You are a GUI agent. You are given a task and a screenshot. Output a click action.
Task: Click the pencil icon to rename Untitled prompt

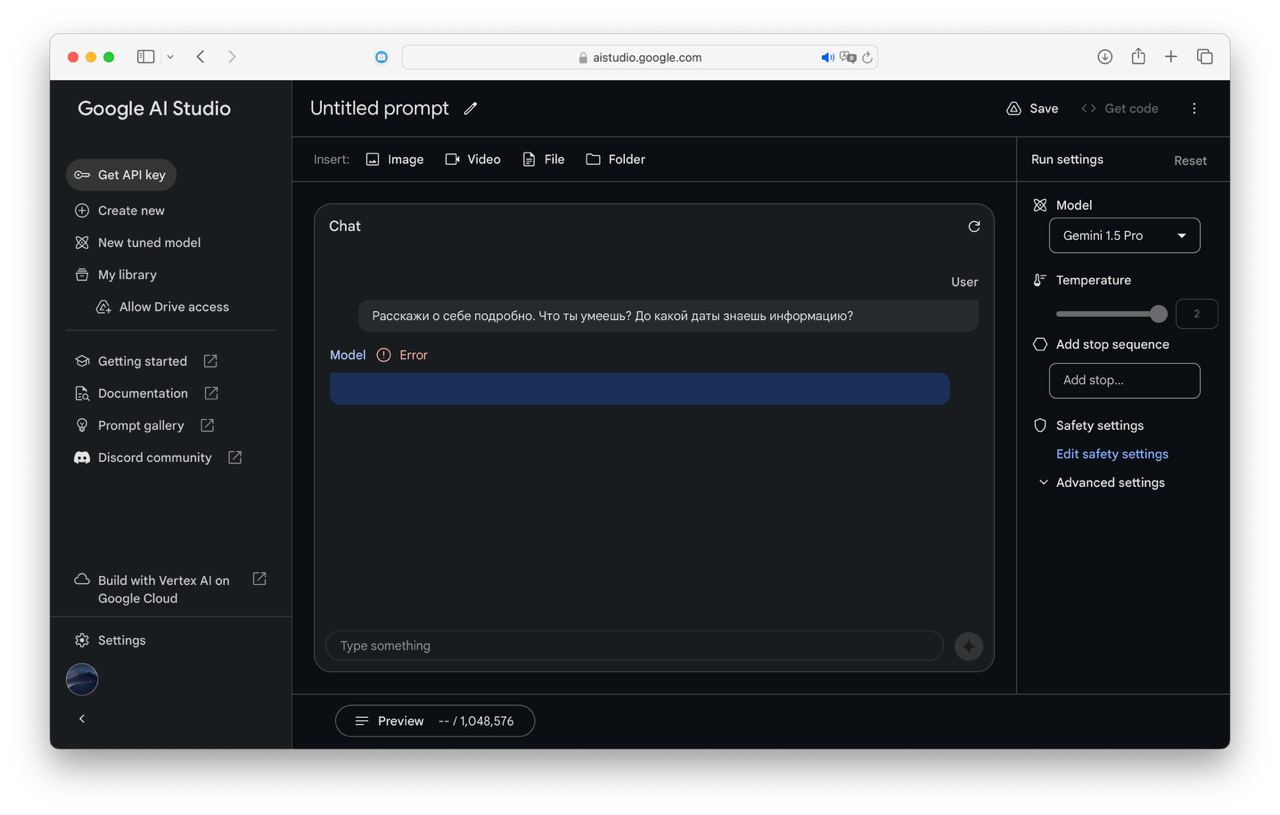click(x=470, y=108)
